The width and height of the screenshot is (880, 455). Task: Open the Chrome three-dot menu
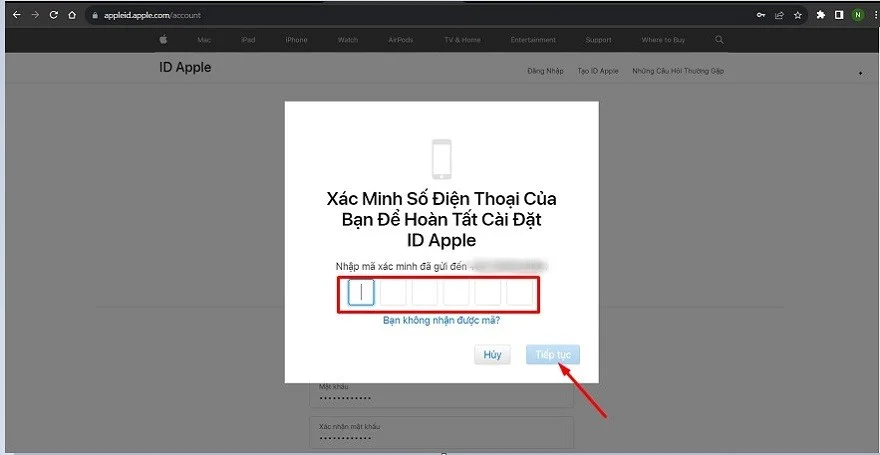tap(876, 15)
